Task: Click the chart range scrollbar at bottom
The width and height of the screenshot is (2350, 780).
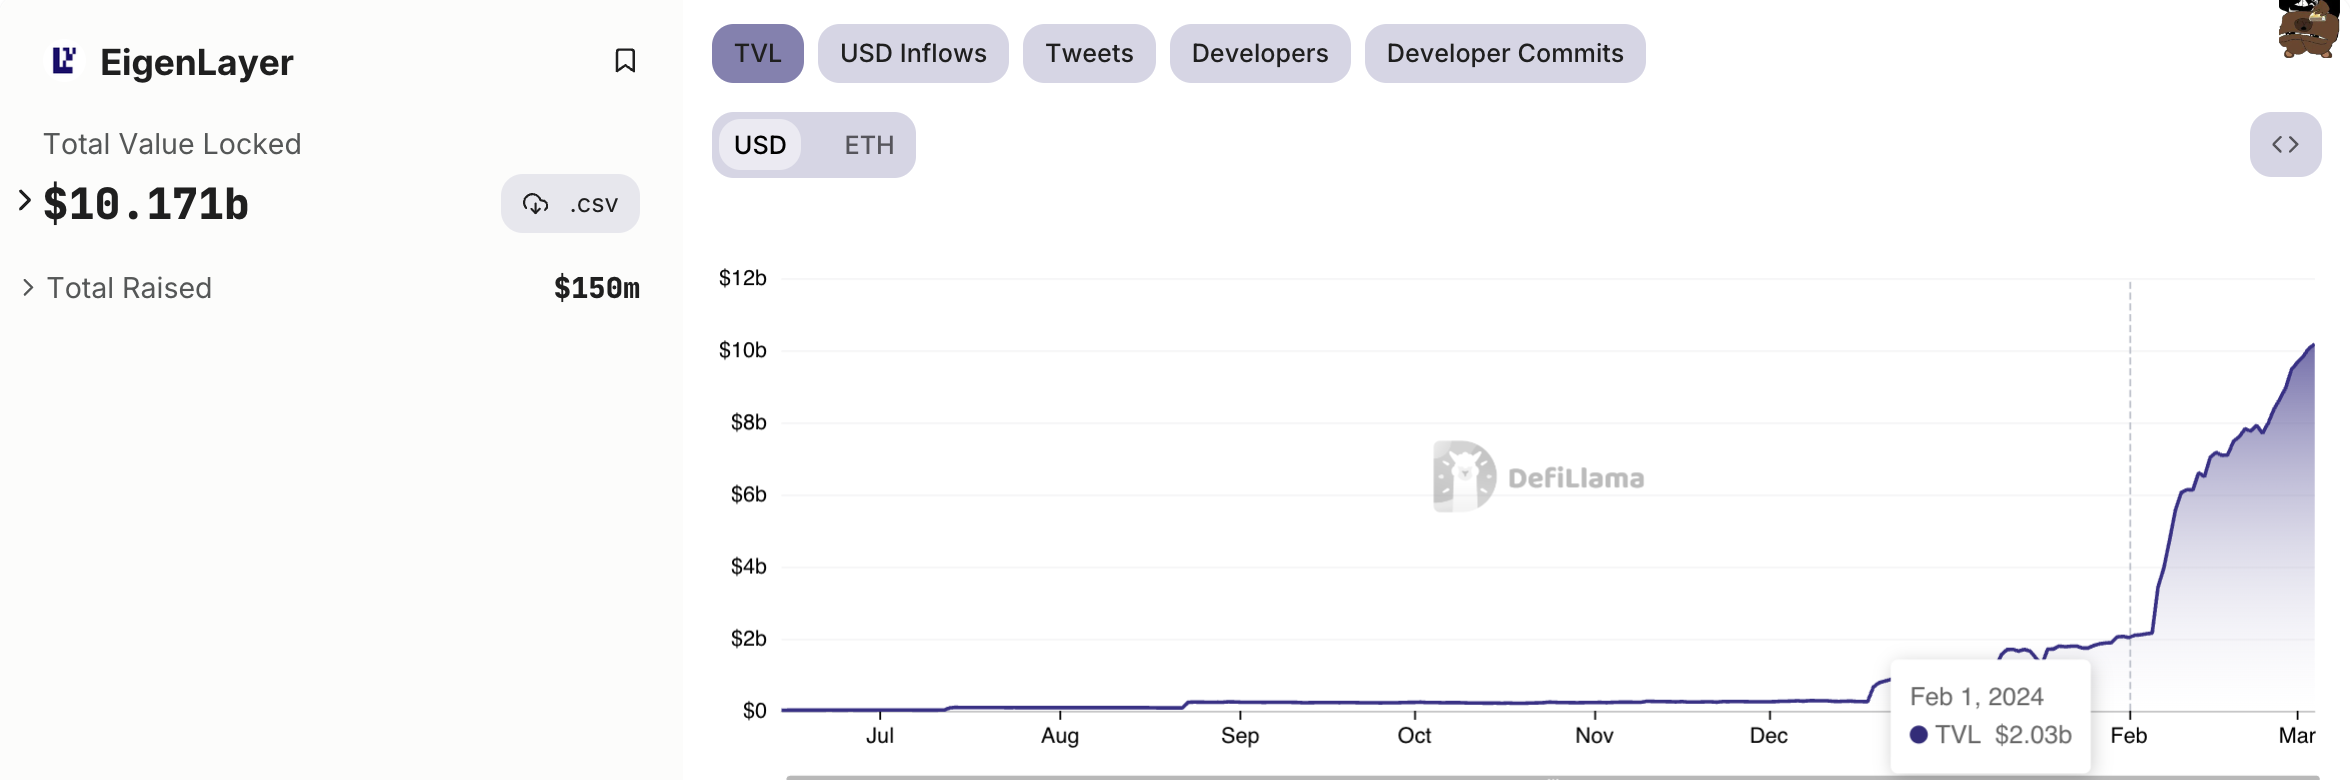Action: click(x=1550, y=776)
